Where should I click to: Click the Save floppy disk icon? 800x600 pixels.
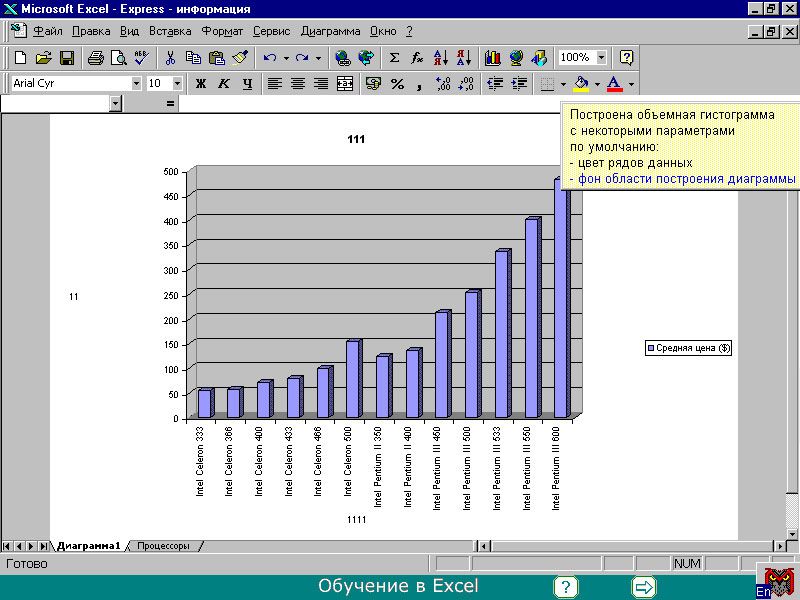pyautogui.click(x=67, y=58)
